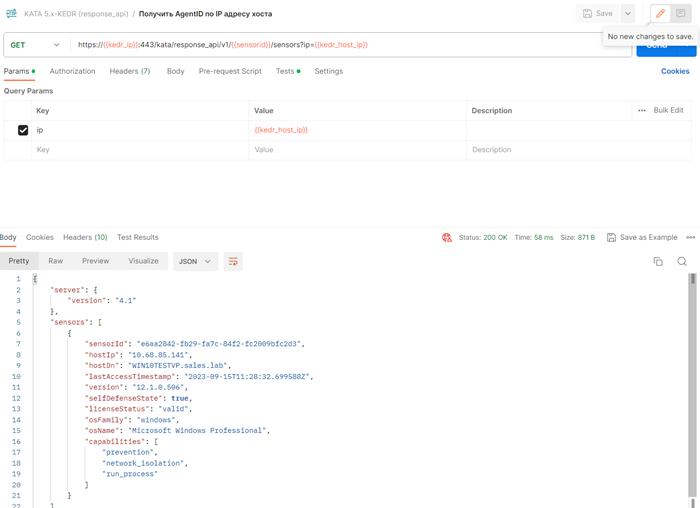The width and height of the screenshot is (700, 508).
Task: Copy response body using copy icon
Action: click(x=658, y=261)
